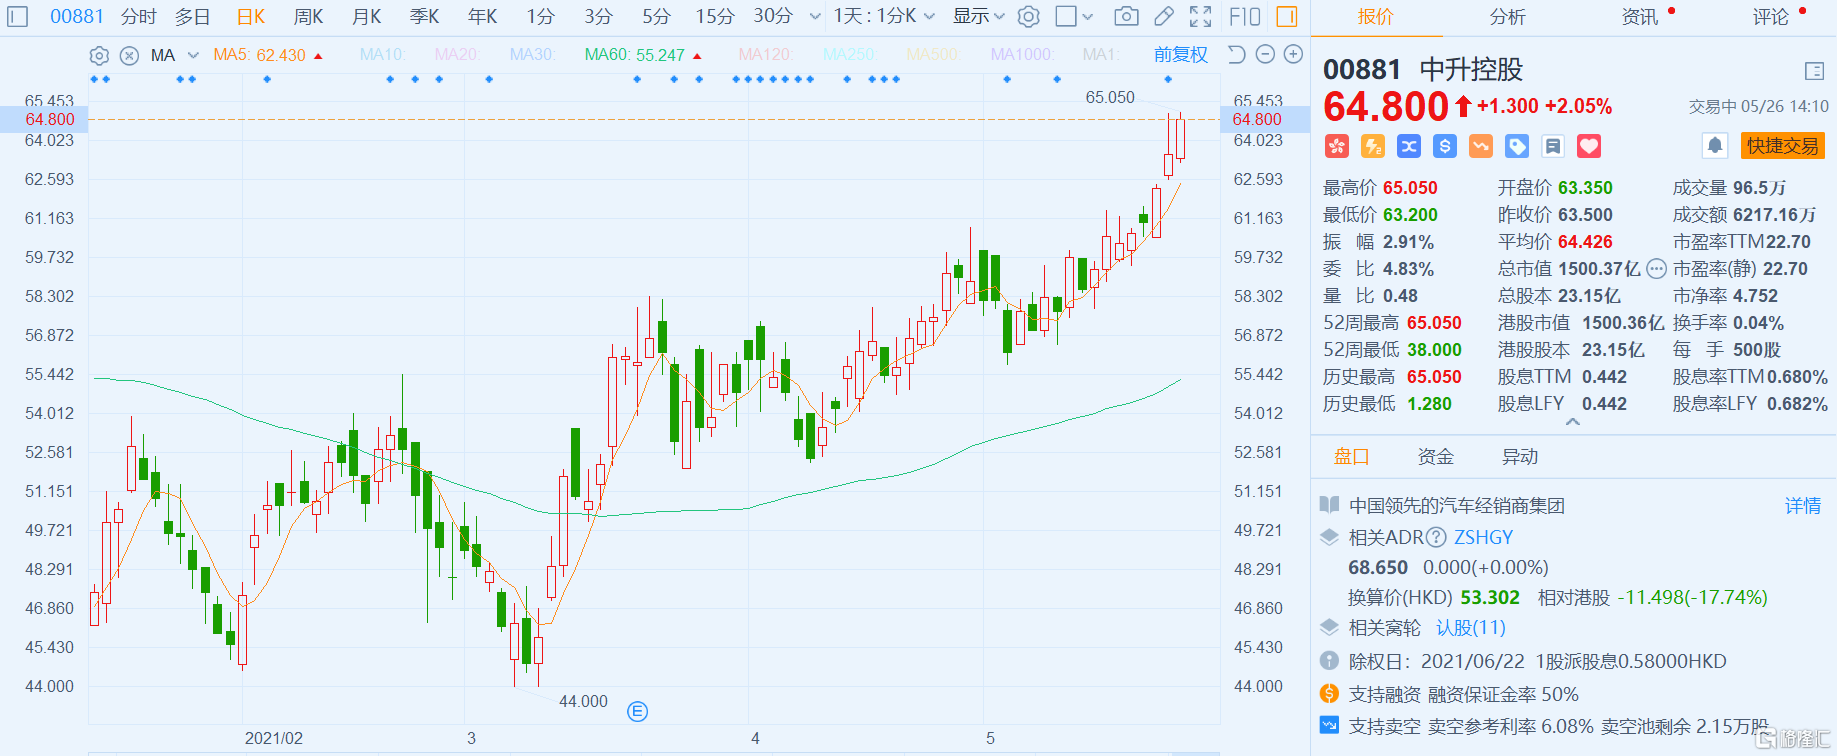Switch to 周K weekly chart tab
The height and width of the screenshot is (756, 1837).
click(309, 16)
